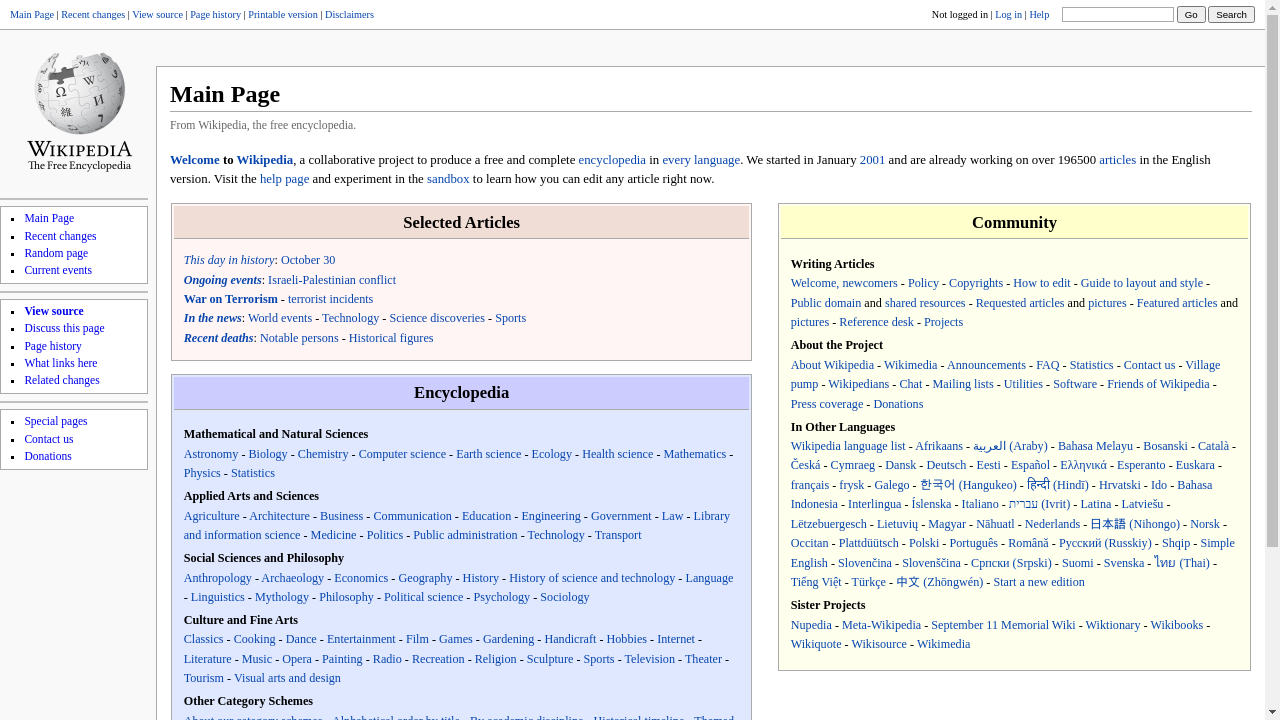Image resolution: width=1280 pixels, height=720 pixels.
Task: Open the Donations page
Action: tap(47, 455)
